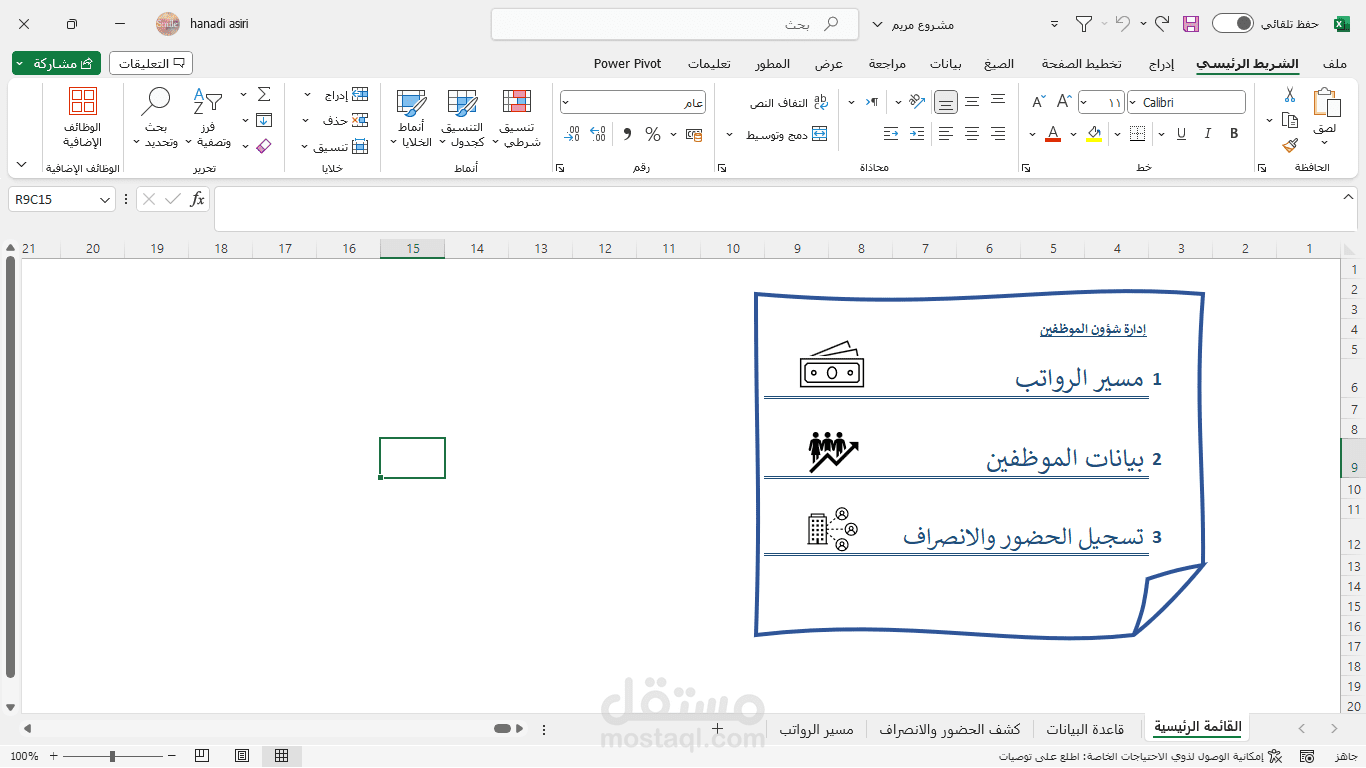The image size is (1366, 768).
Task: Click Percent Style (%) icon
Action: [x=653, y=134]
